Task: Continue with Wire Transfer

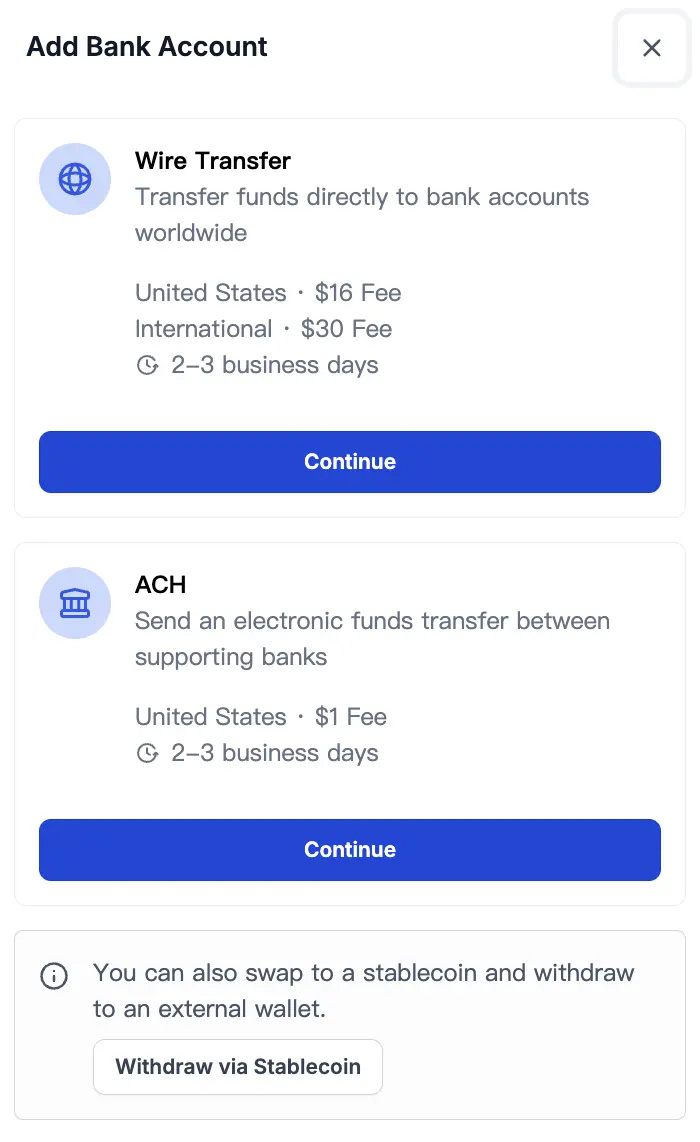Action: [349, 462]
